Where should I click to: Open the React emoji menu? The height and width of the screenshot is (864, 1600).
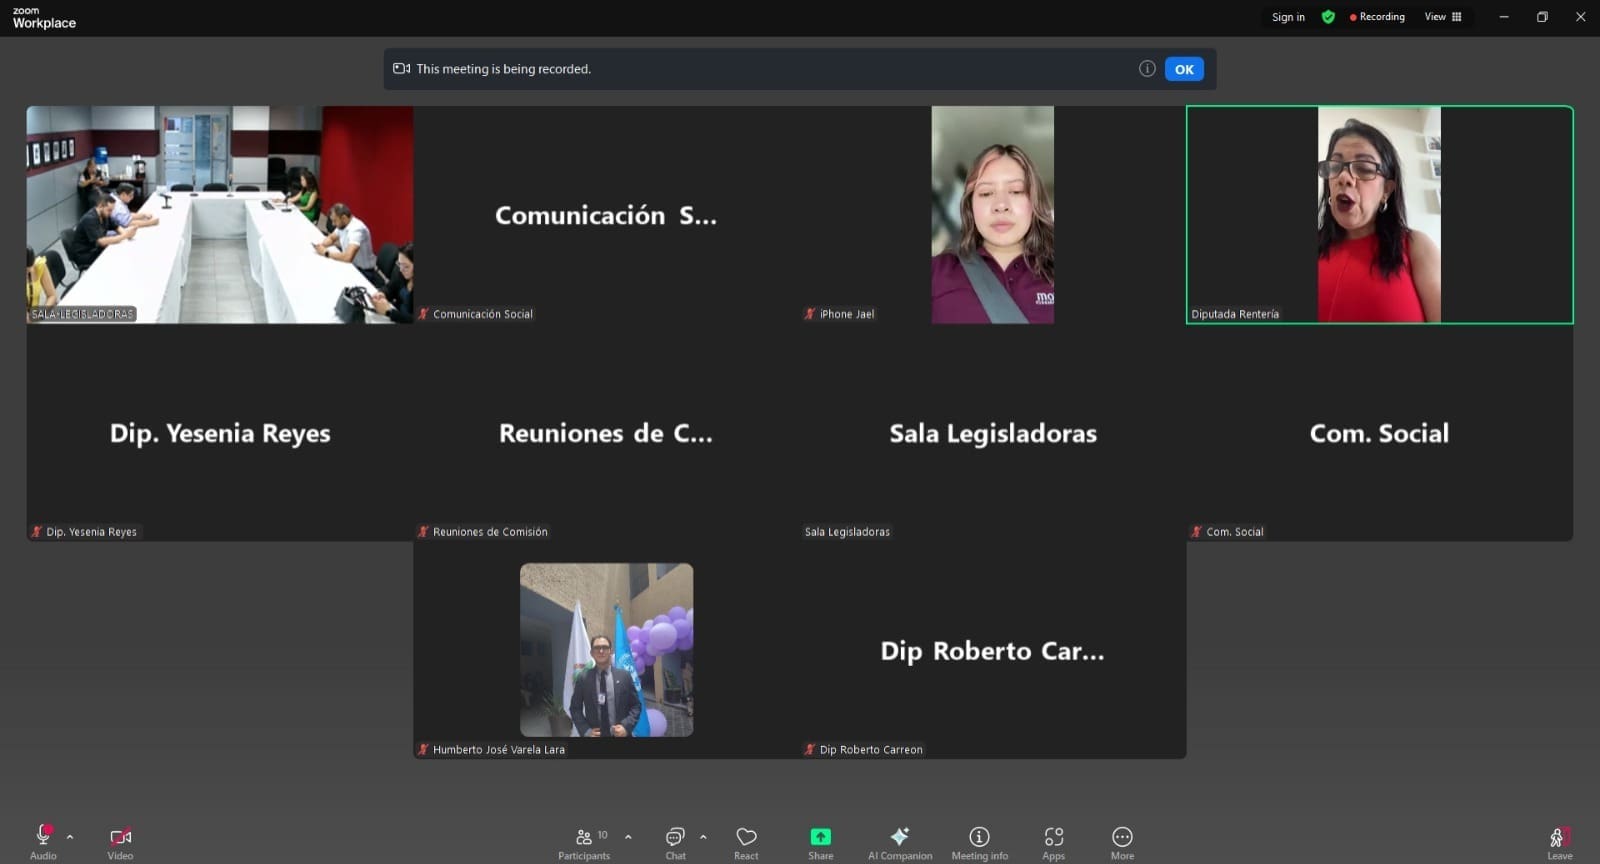(746, 841)
